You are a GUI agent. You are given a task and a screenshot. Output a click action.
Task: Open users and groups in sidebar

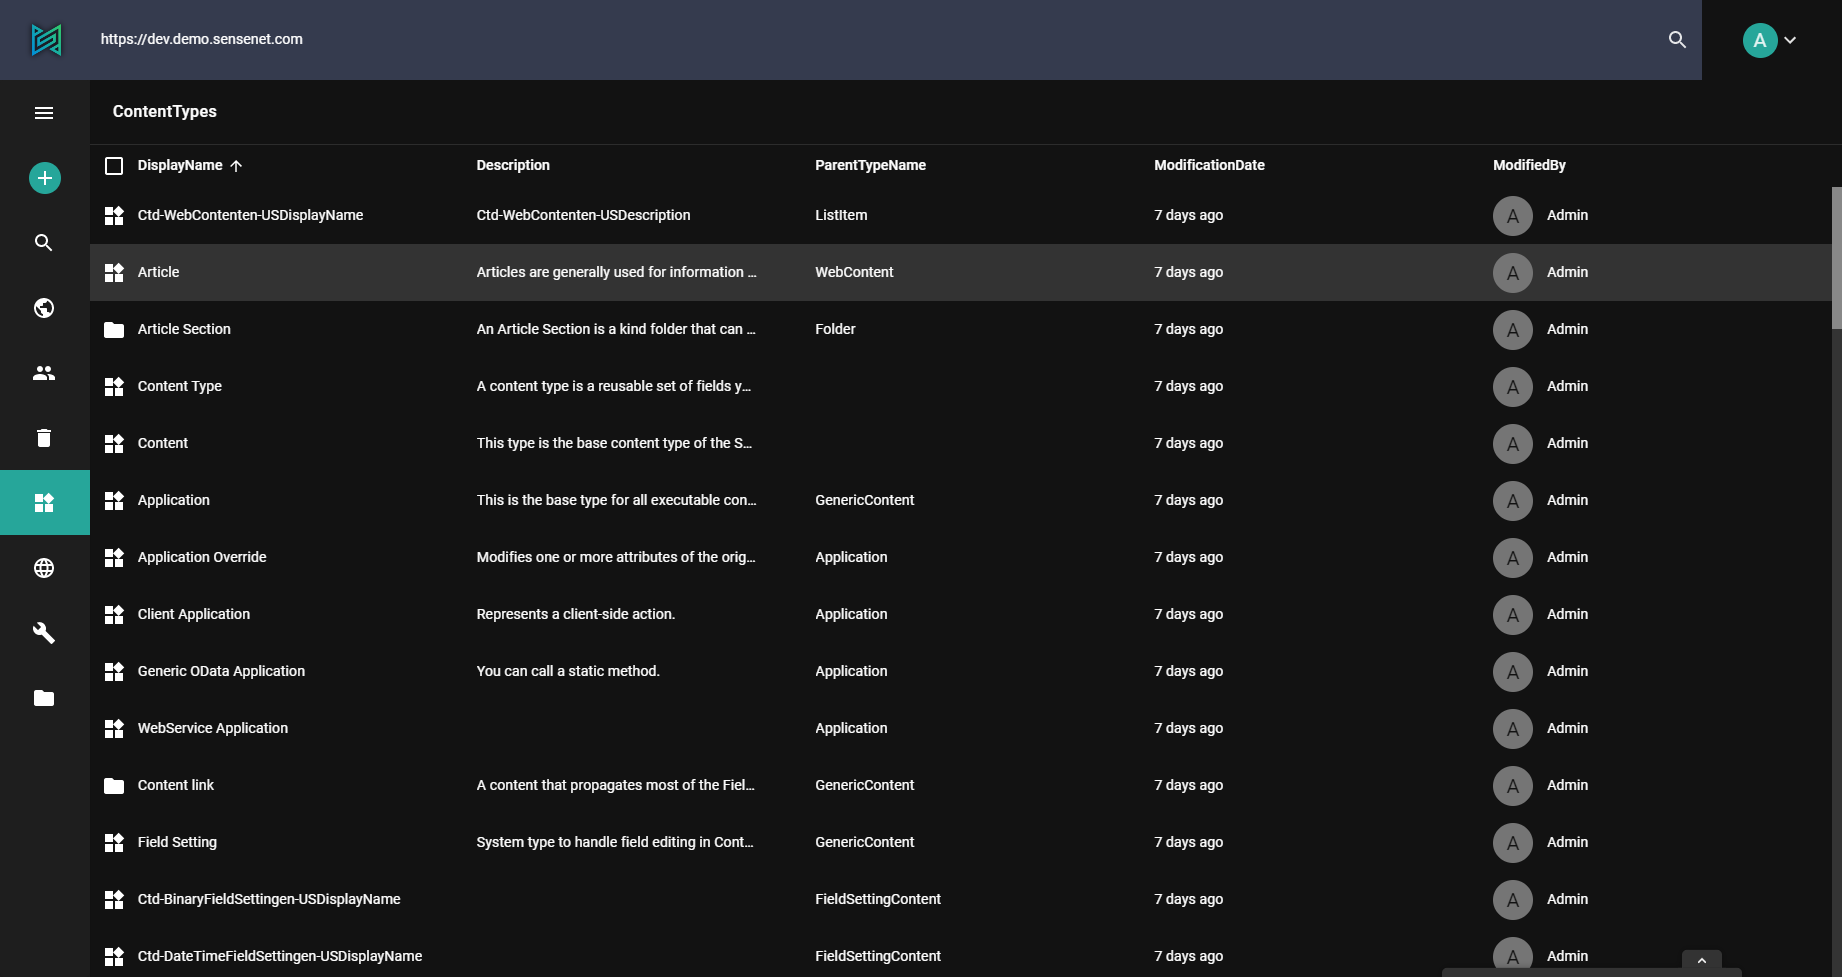(44, 373)
